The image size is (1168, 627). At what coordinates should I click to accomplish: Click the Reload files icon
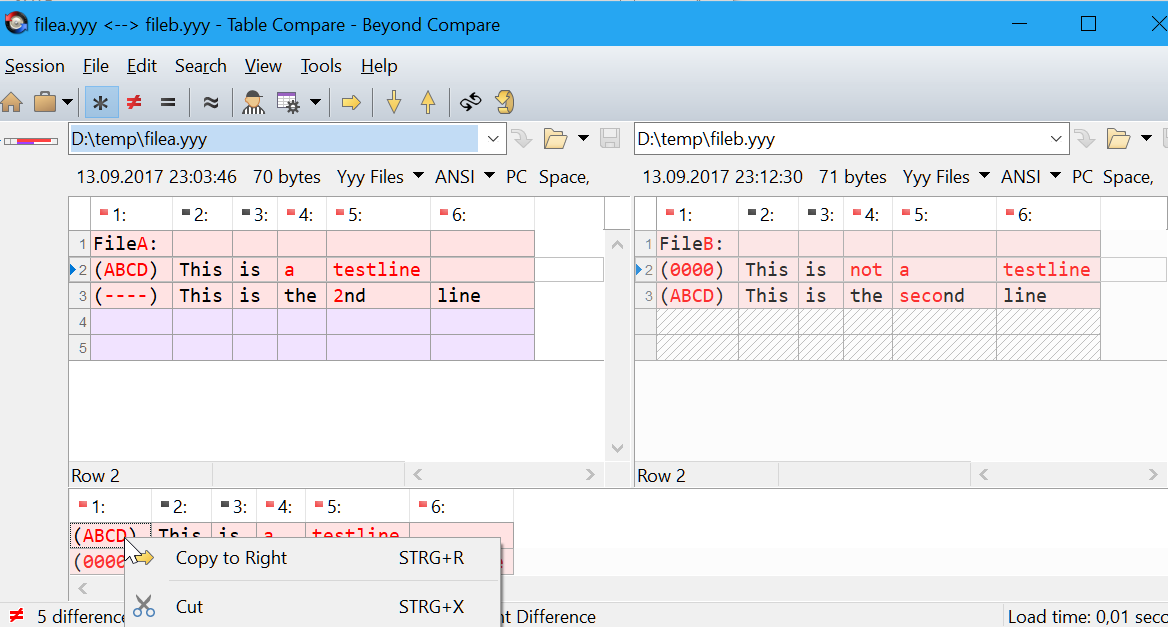click(505, 102)
